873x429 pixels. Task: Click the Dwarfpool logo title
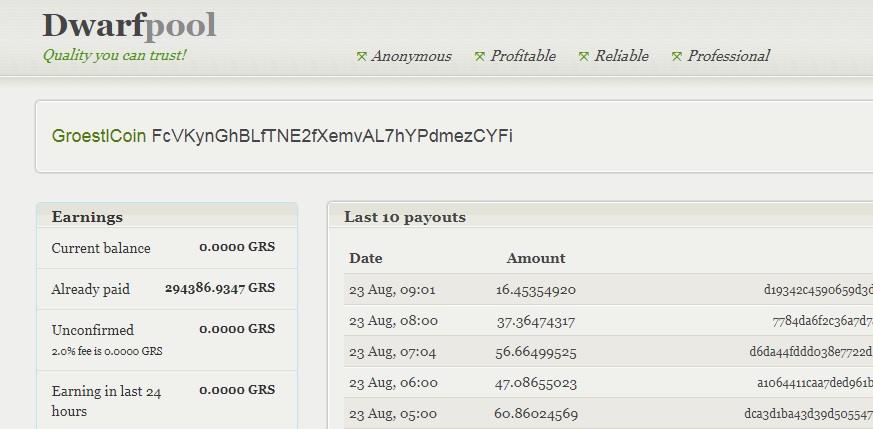pyautogui.click(x=129, y=26)
